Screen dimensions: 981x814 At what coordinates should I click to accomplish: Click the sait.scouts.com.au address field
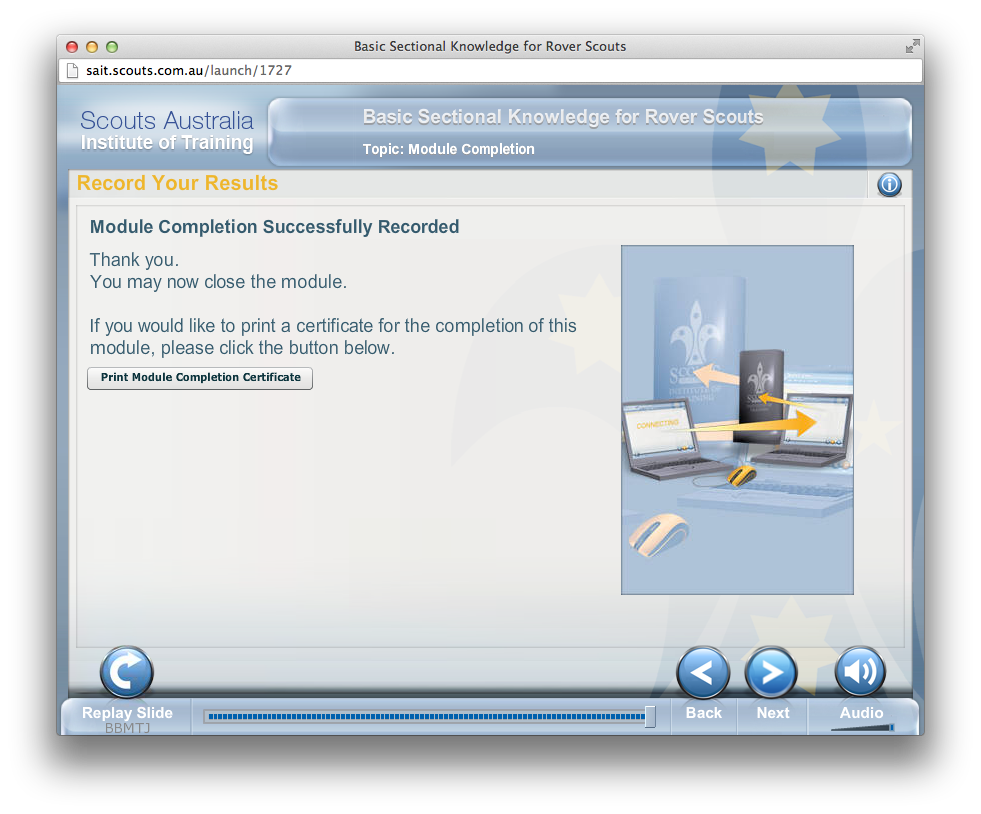pyautogui.click(x=490, y=70)
